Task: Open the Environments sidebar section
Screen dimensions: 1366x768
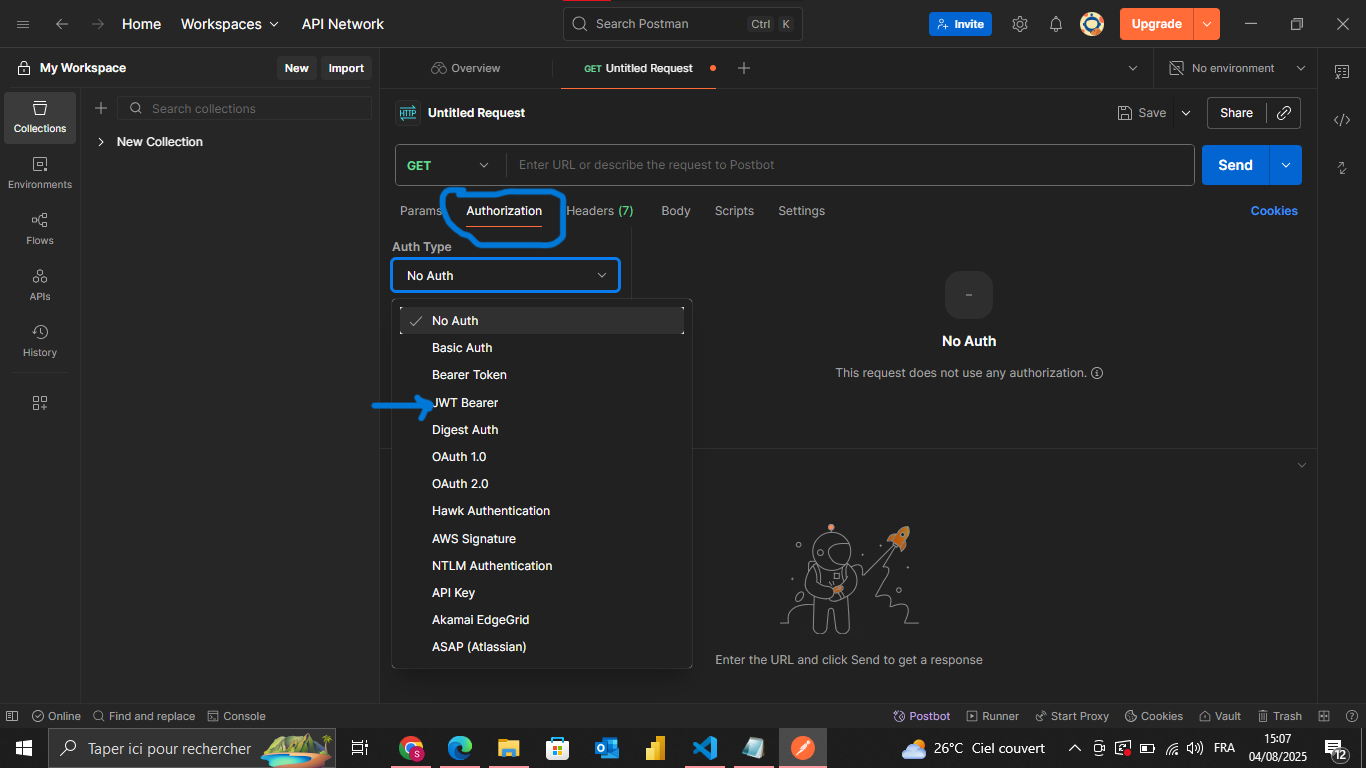Action: point(40,173)
